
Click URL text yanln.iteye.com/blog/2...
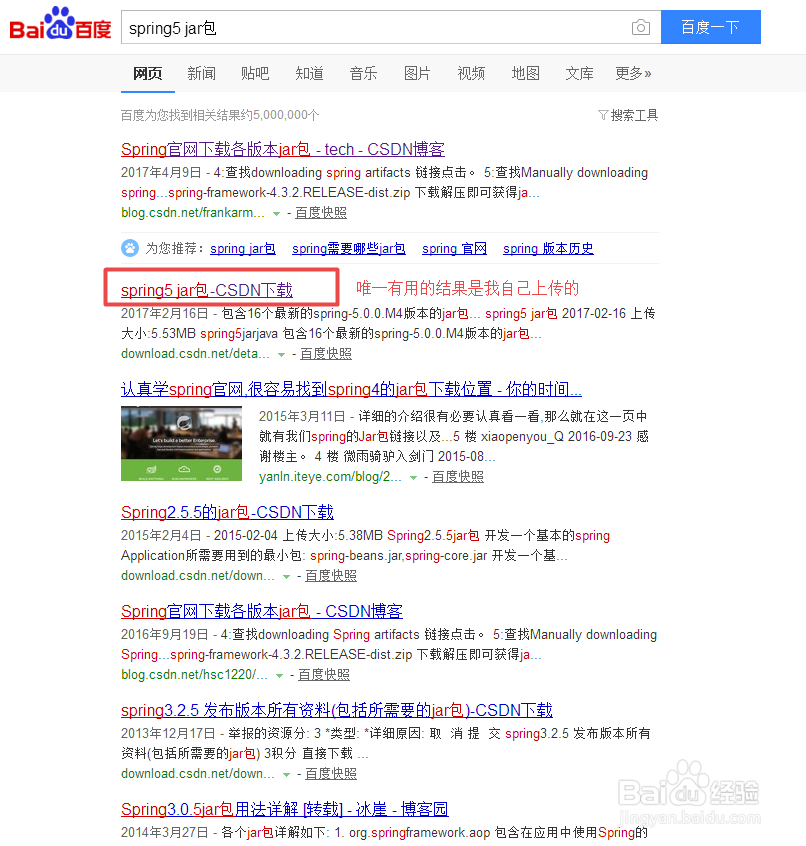coord(330,476)
